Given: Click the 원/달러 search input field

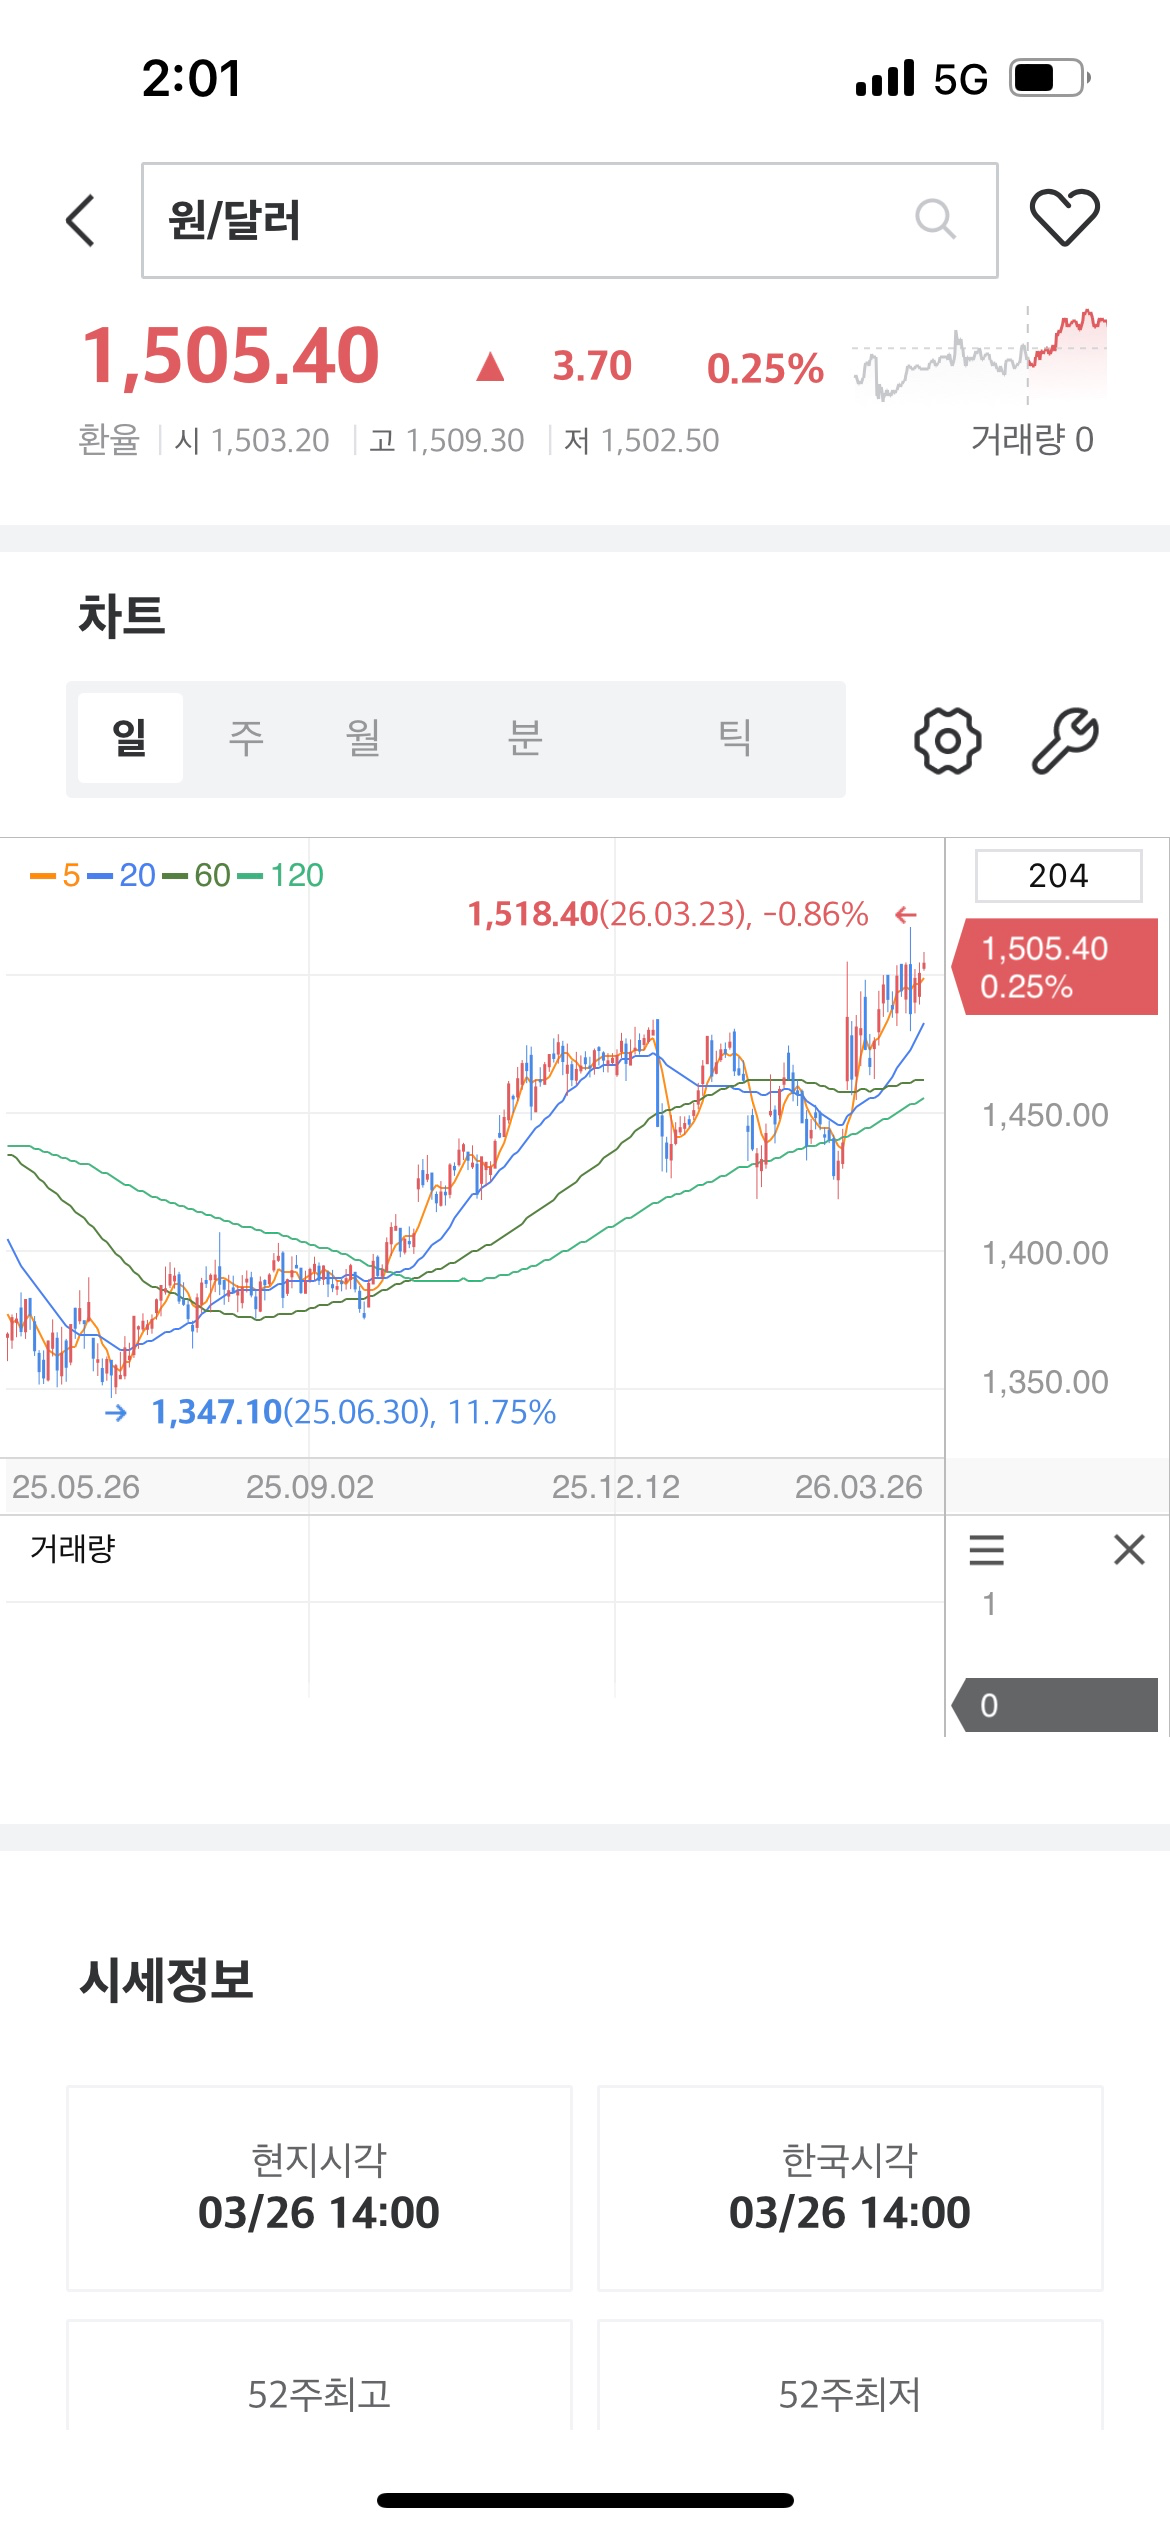Looking at the screenshot, I should pos(520,220).
